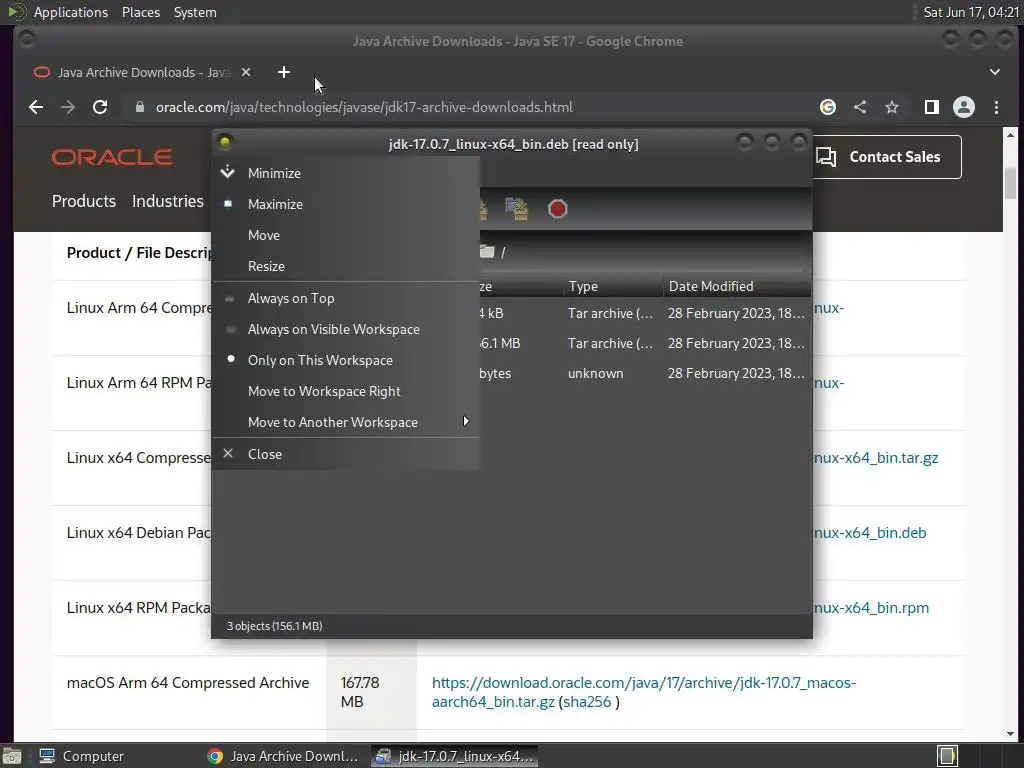
Task: Toggle Always on Top option
Action: 345,298
